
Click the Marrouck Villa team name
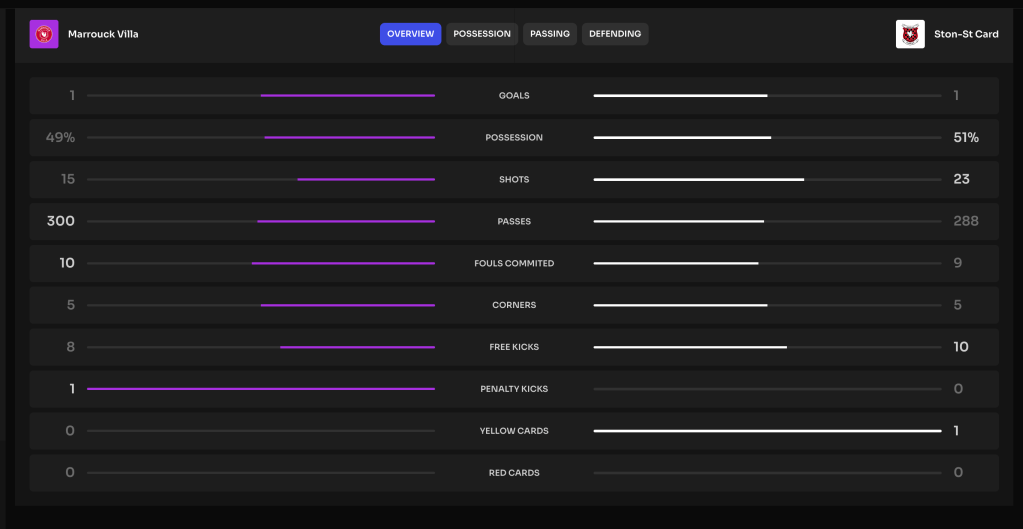tap(103, 34)
